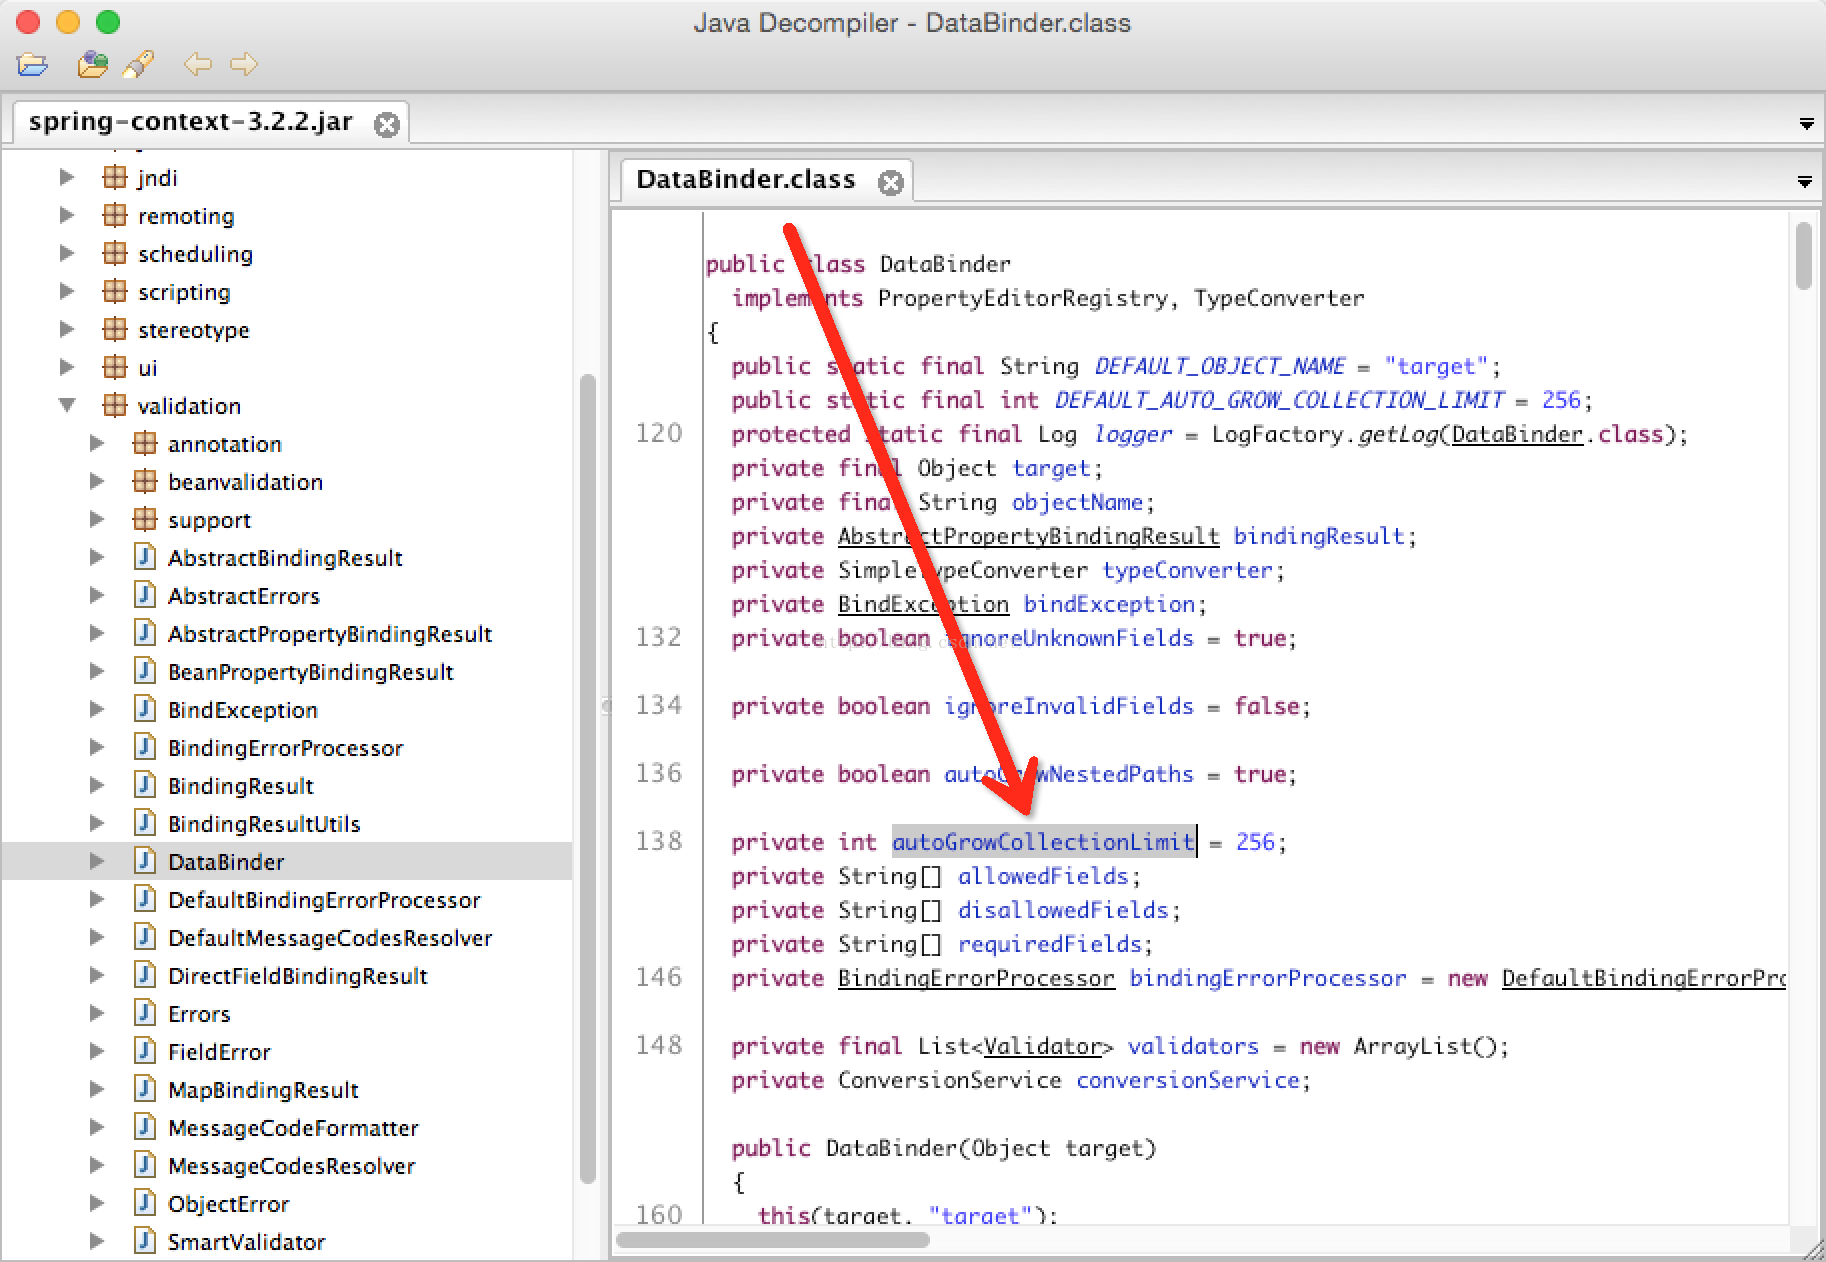Click the tree panel vertical scrollbar
1826x1262 pixels.
pyautogui.click(x=588, y=778)
